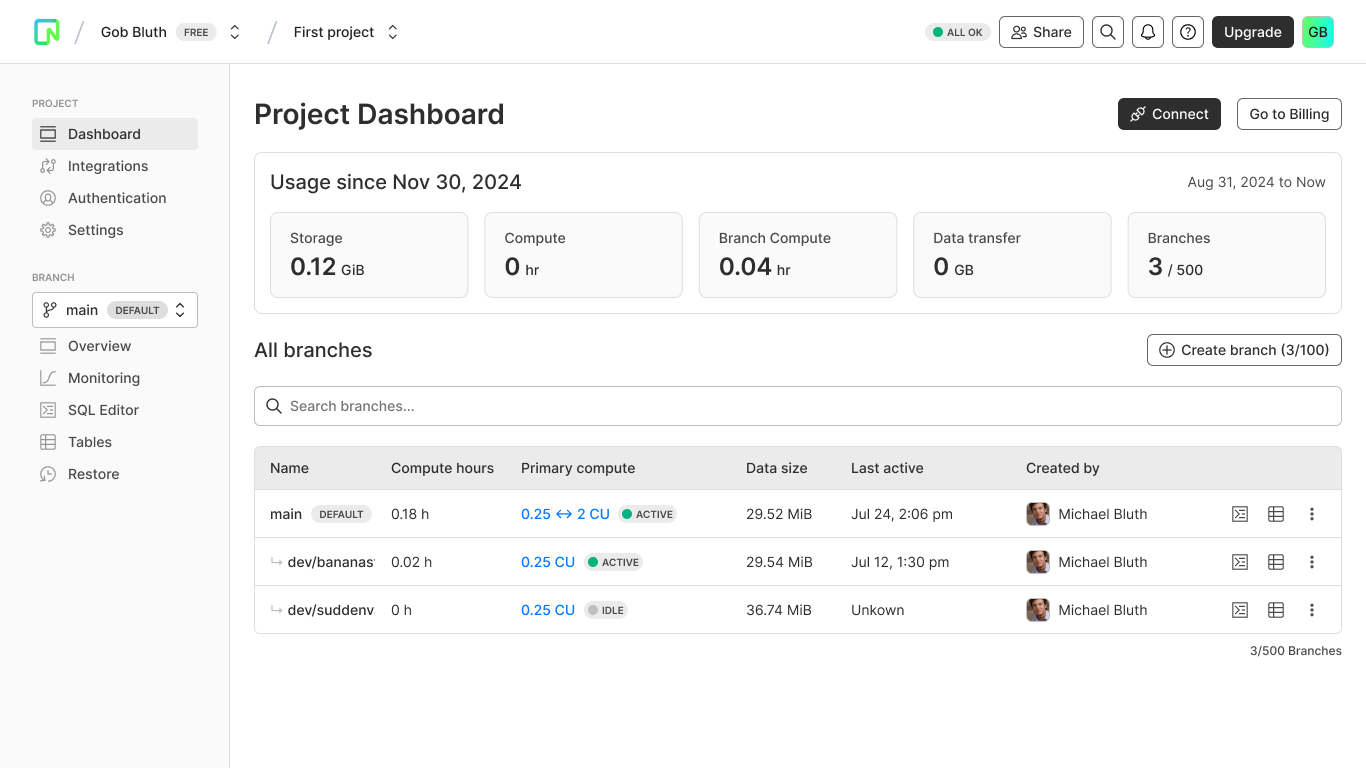The width and height of the screenshot is (1366, 768).
Task: Expand the First project selector
Action: [x=393, y=32]
